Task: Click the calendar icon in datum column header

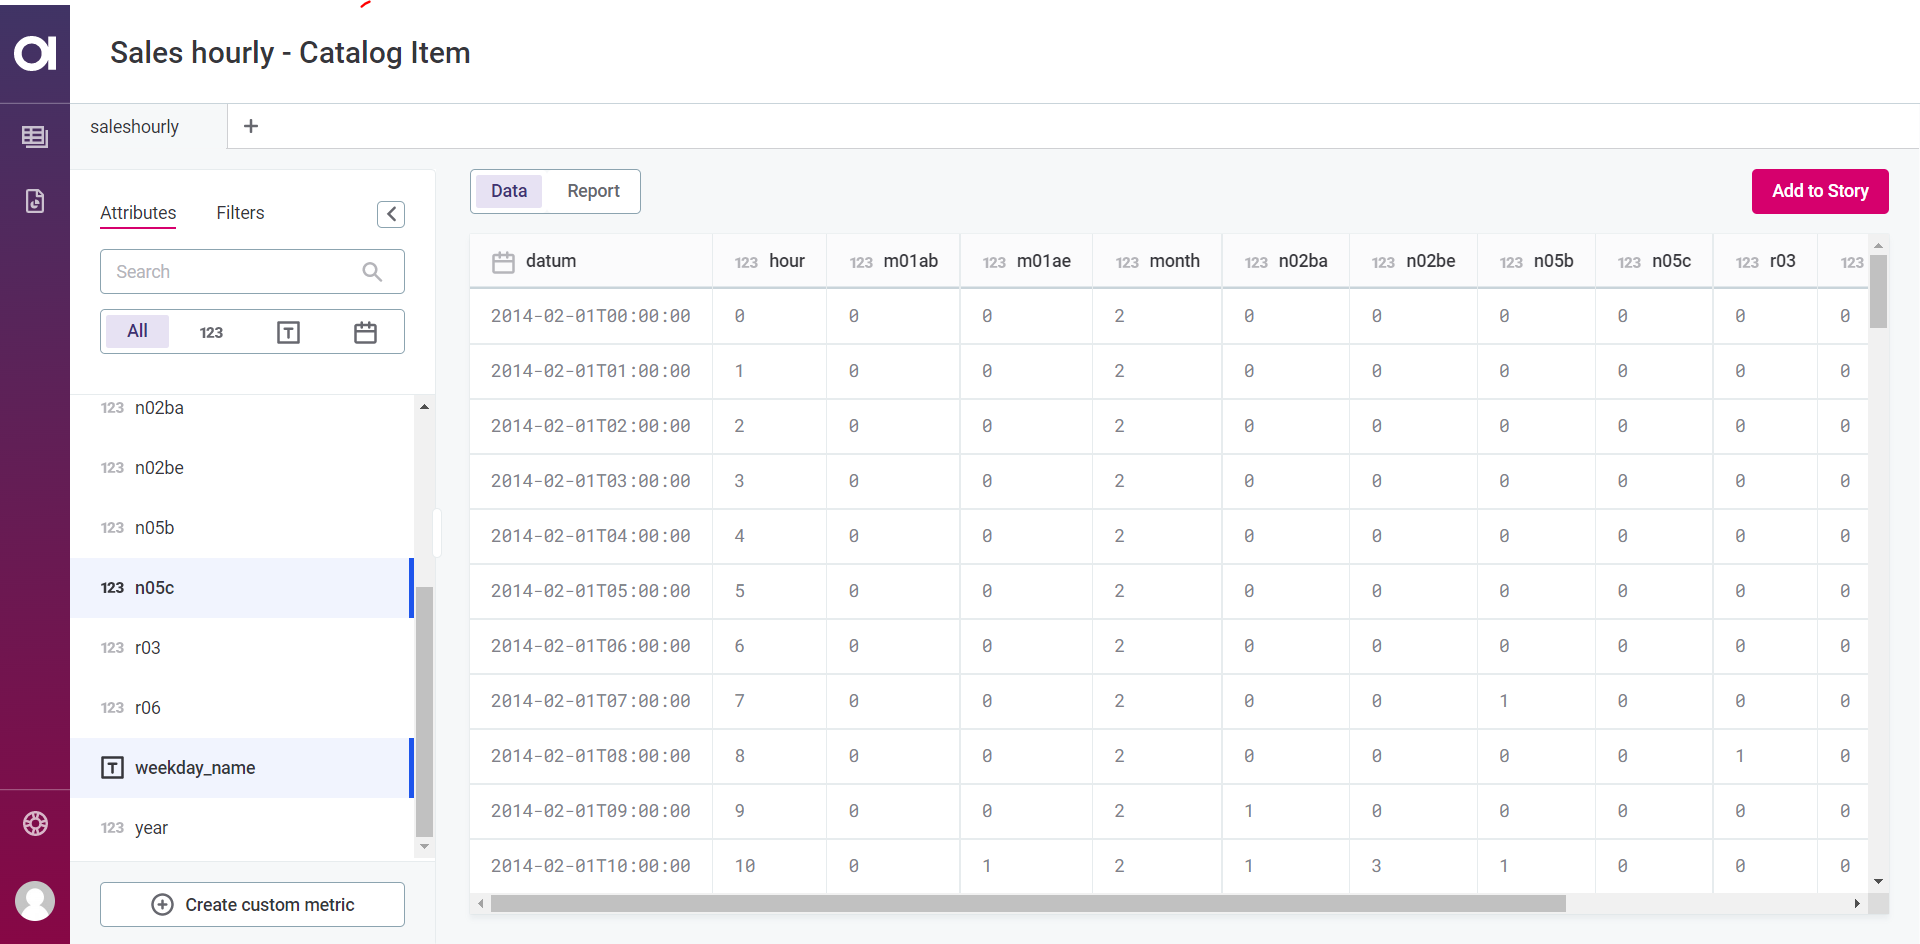Action: [x=503, y=262]
